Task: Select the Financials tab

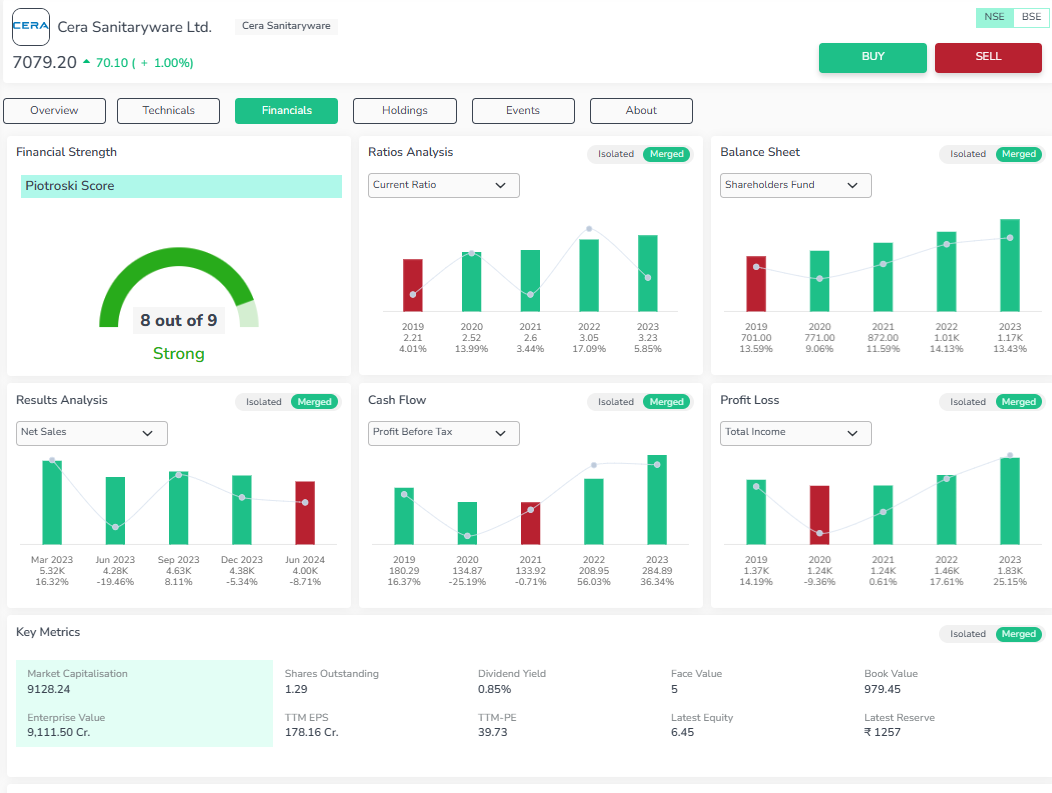Action: point(286,111)
